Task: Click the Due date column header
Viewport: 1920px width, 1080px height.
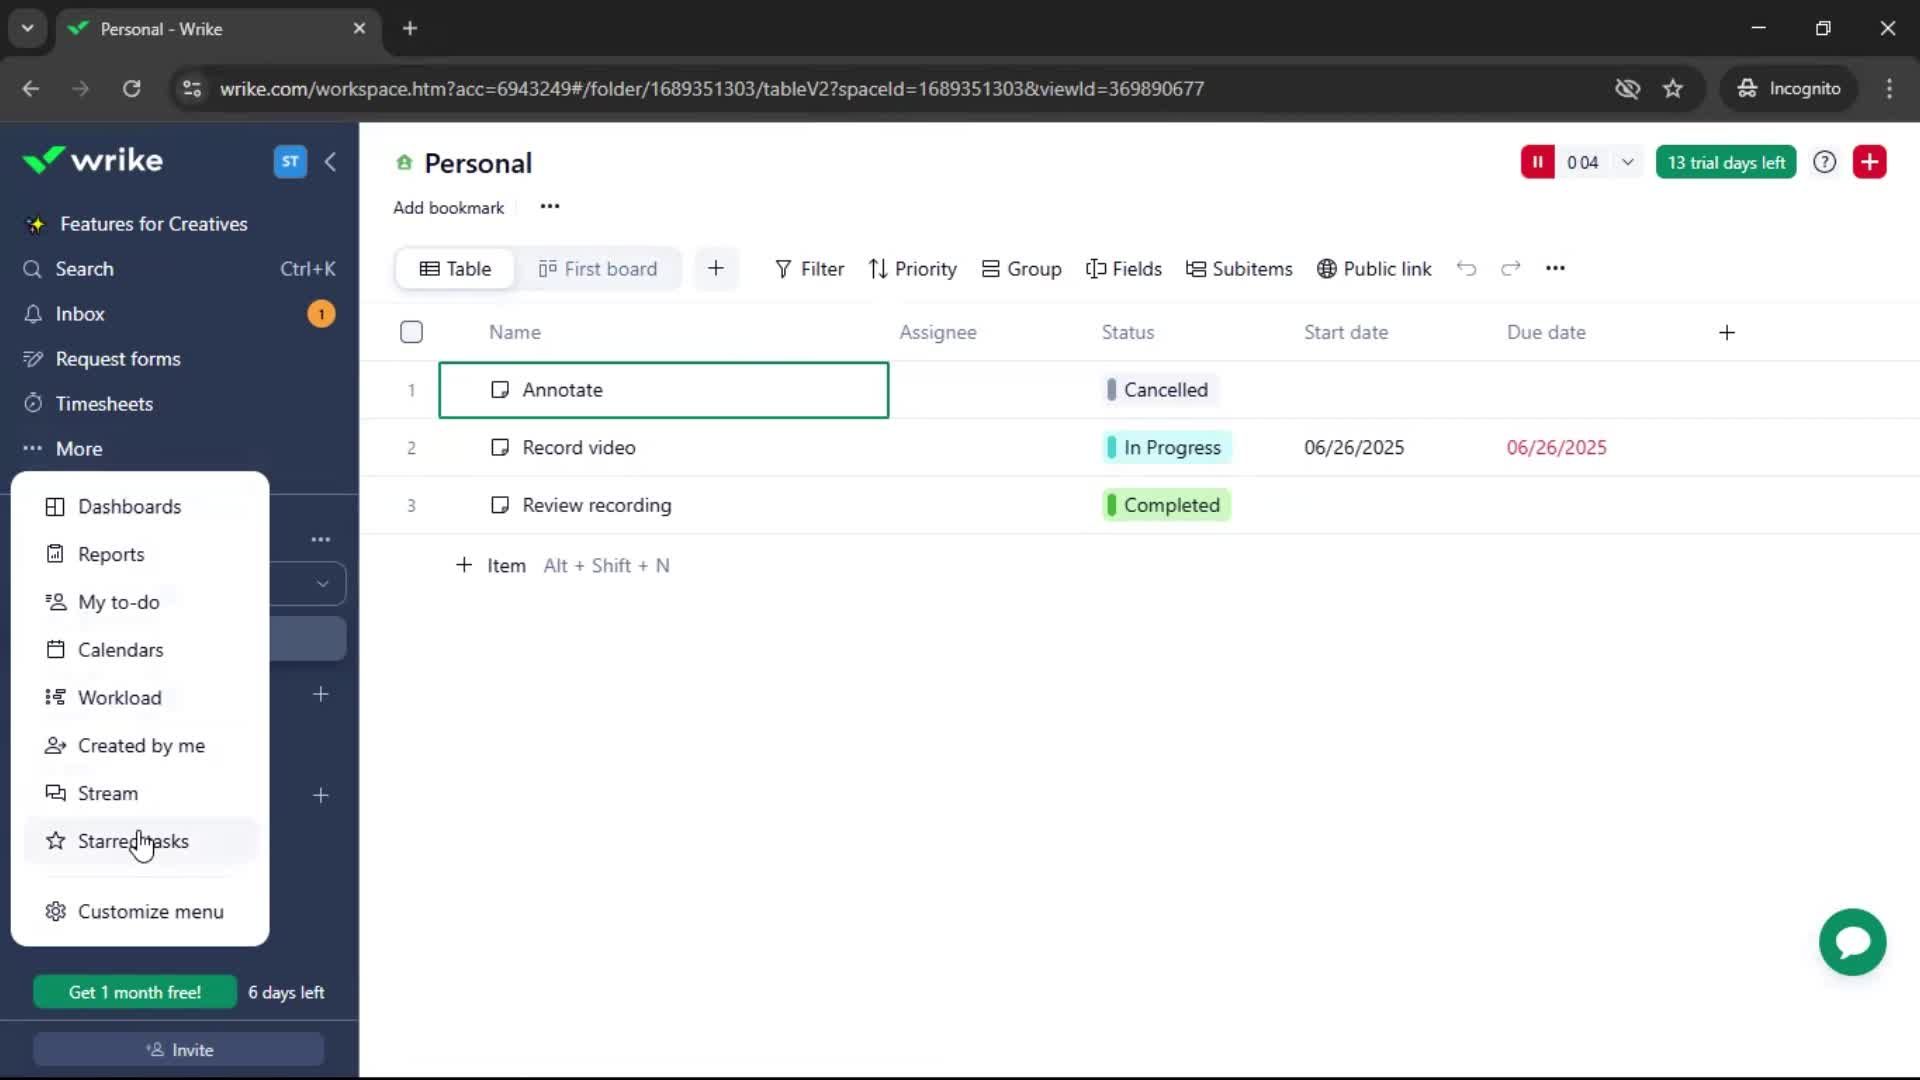Action: point(1546,332)
